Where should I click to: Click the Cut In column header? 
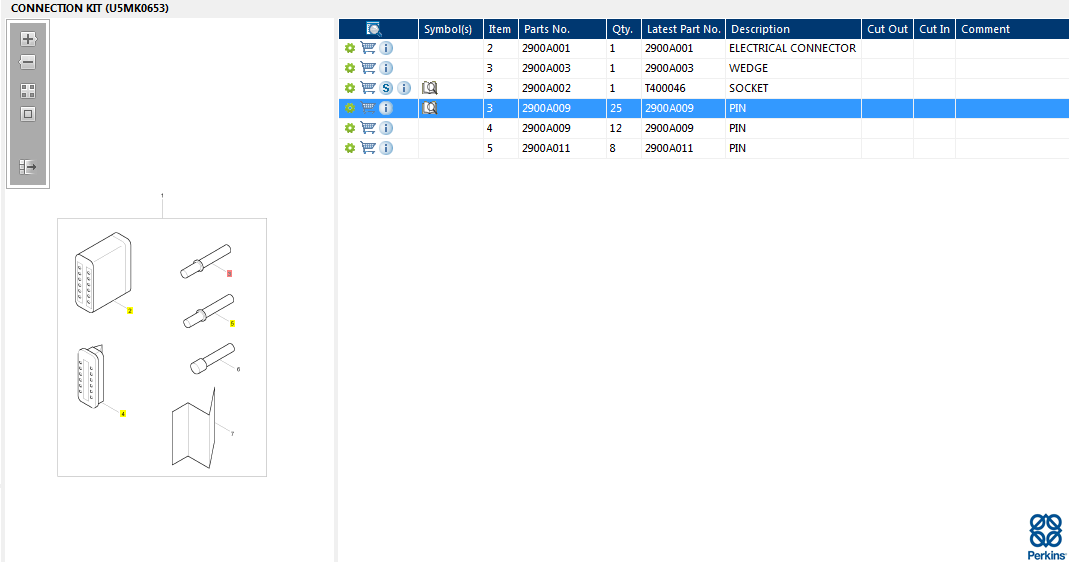(x=934, y=29)
